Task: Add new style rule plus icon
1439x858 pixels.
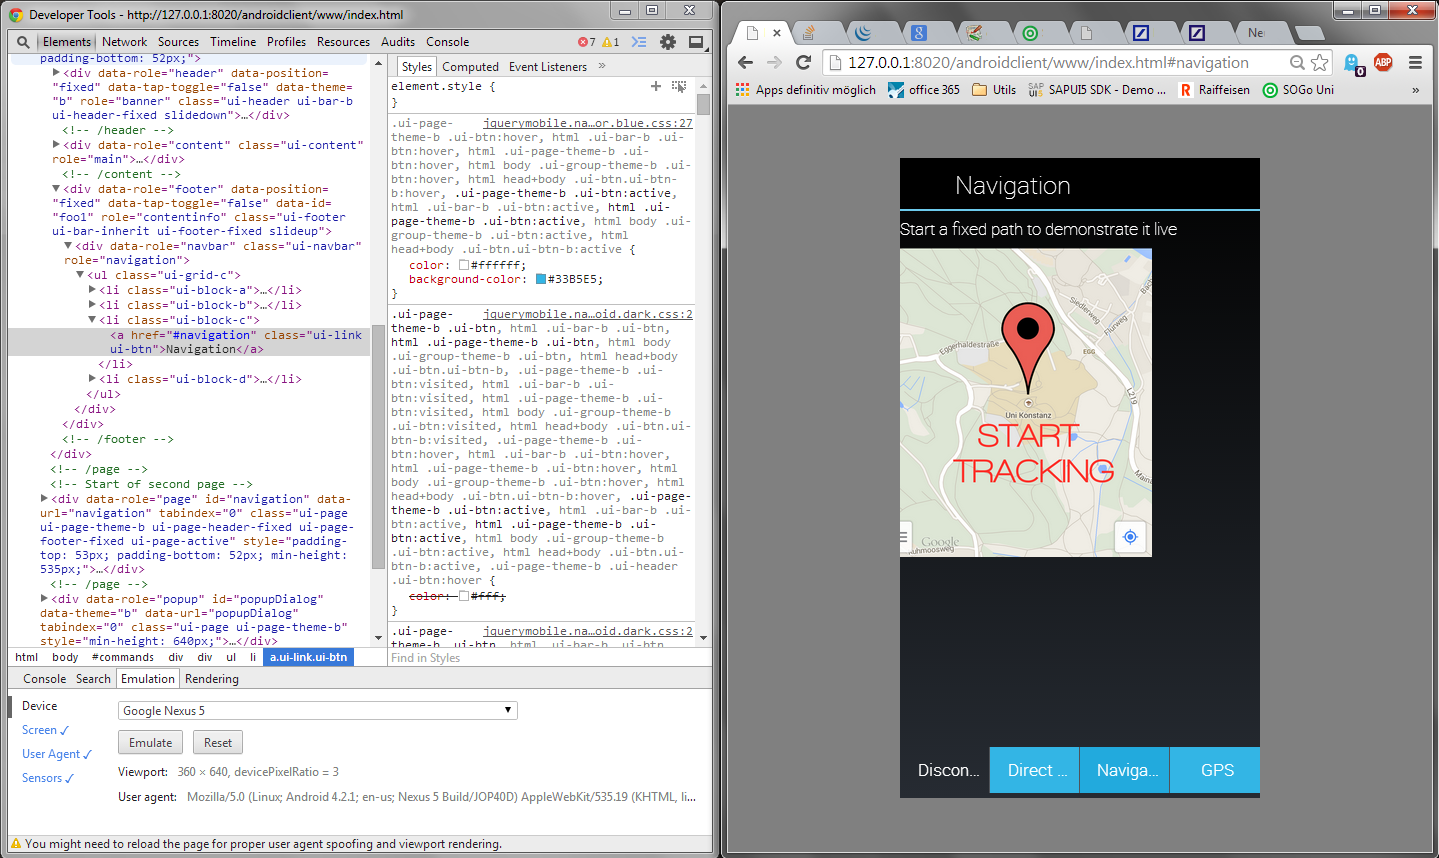Action: (656, 86)
